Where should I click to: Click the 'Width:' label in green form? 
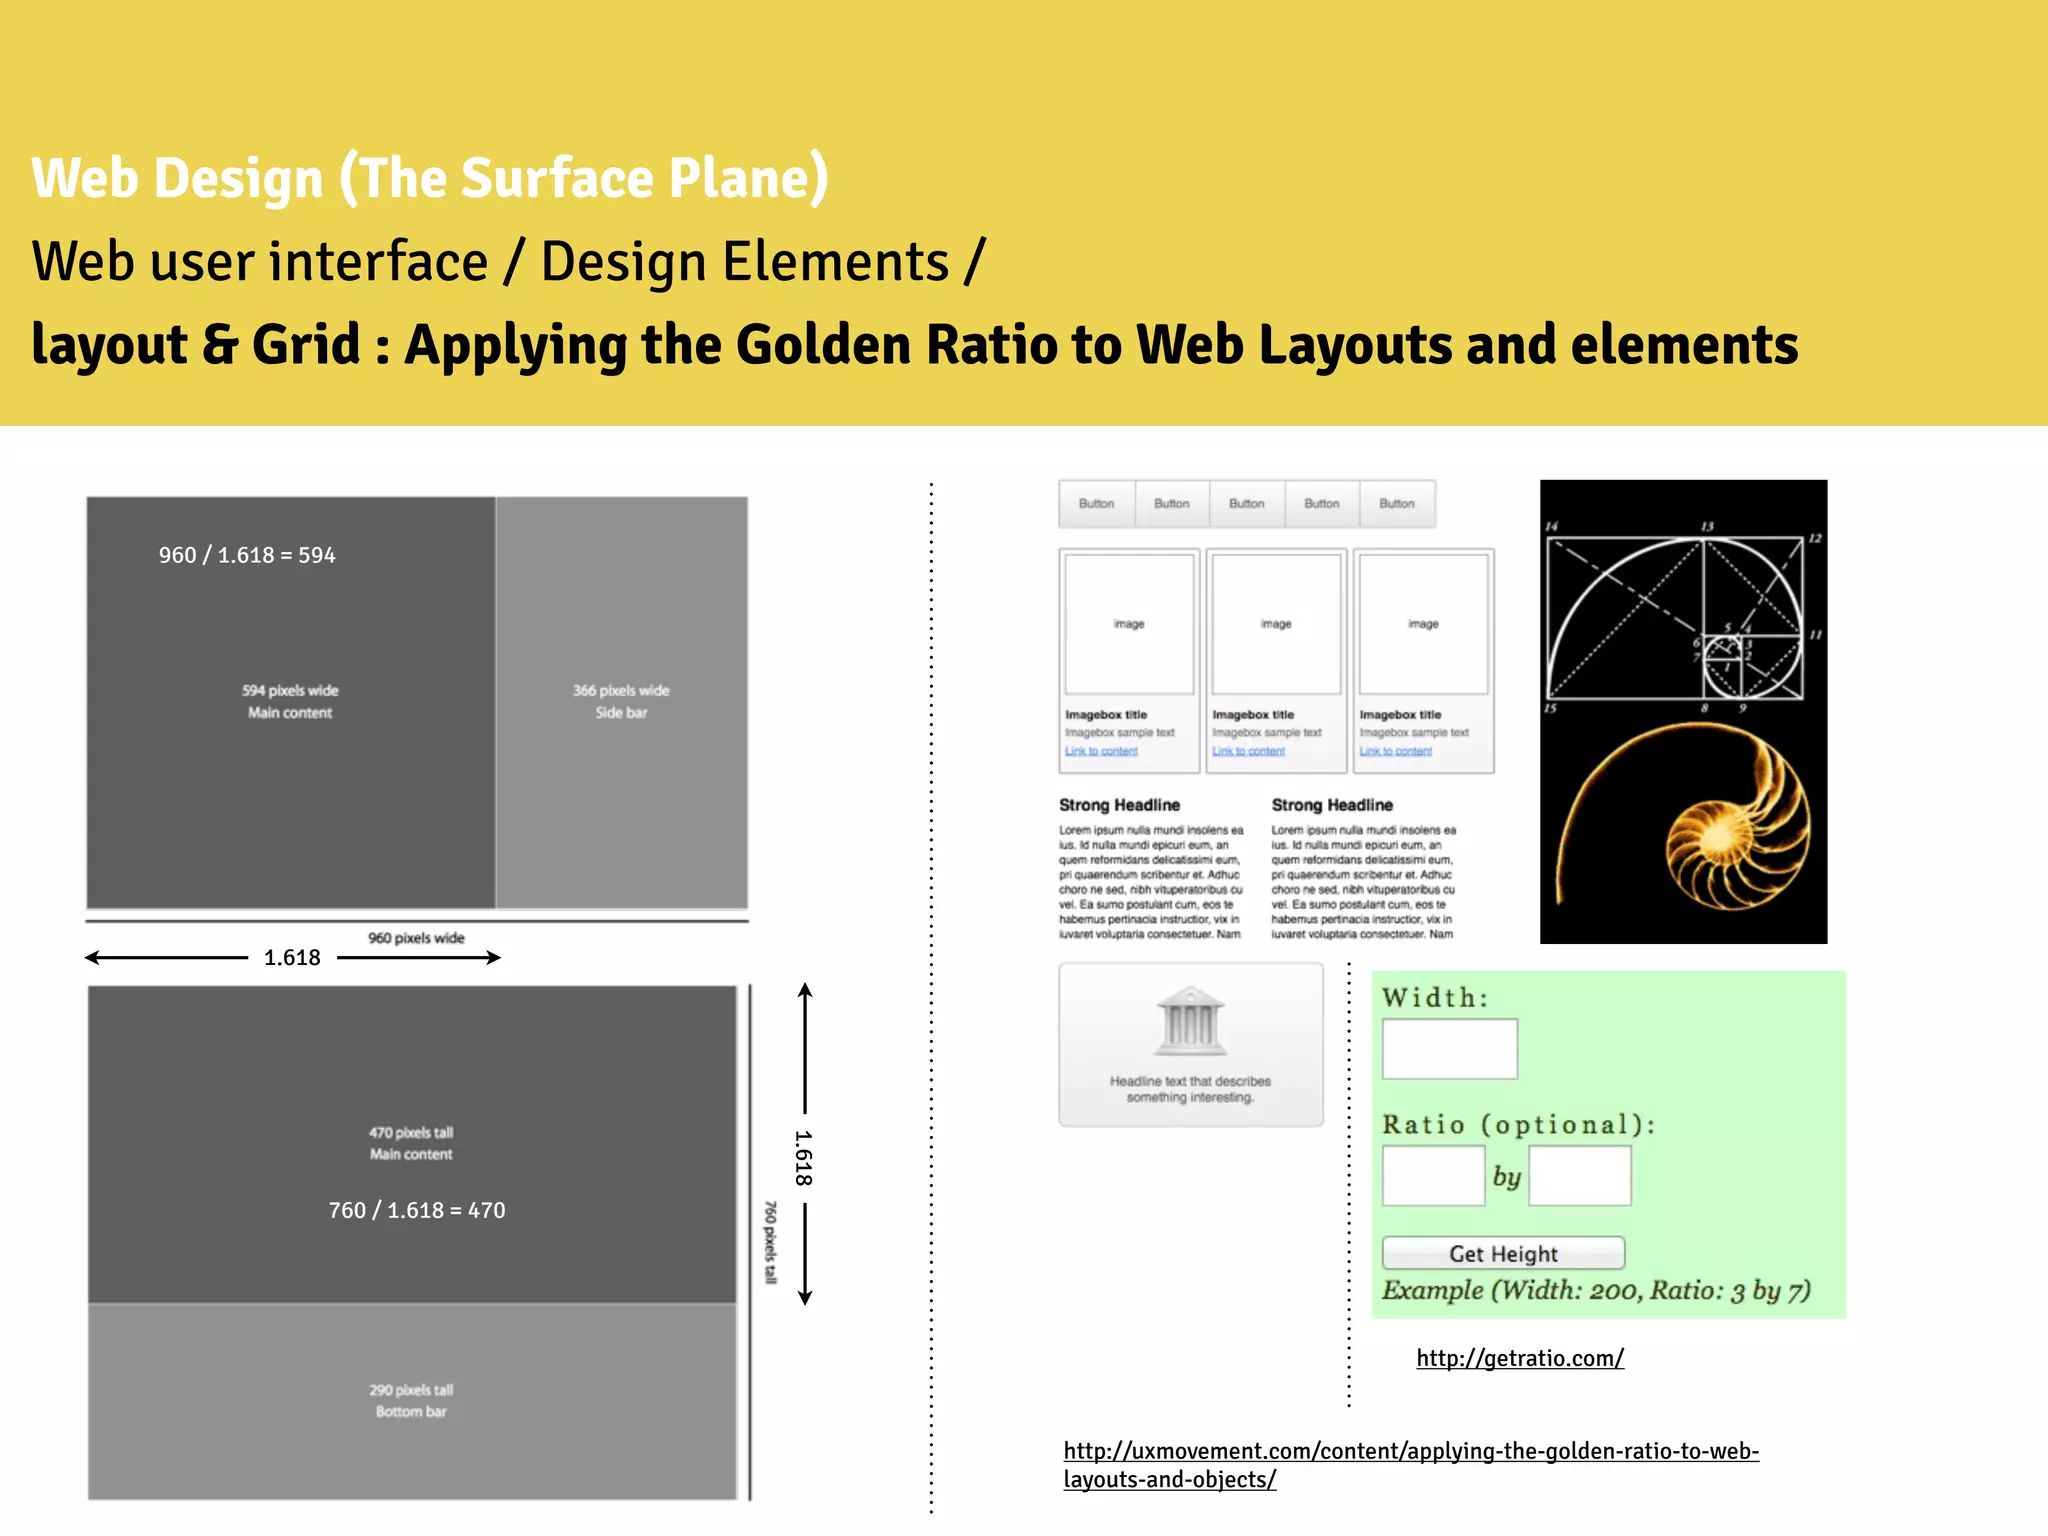pyautogui.click(x=1436, y=997)
